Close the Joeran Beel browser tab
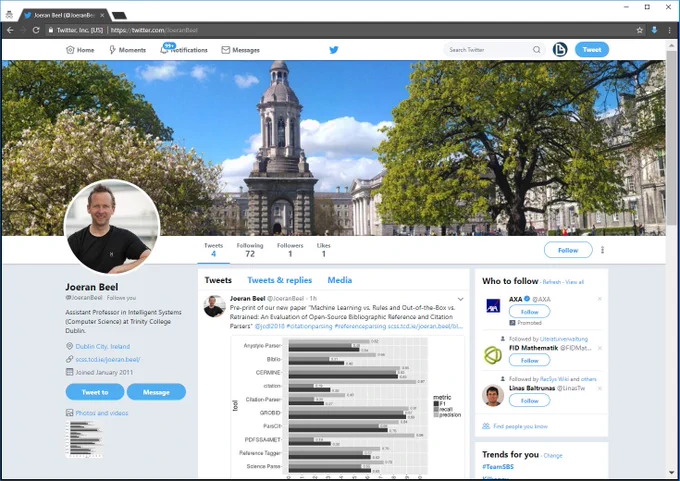This screenshot has width=680, height=481. [x=102, y=15]
